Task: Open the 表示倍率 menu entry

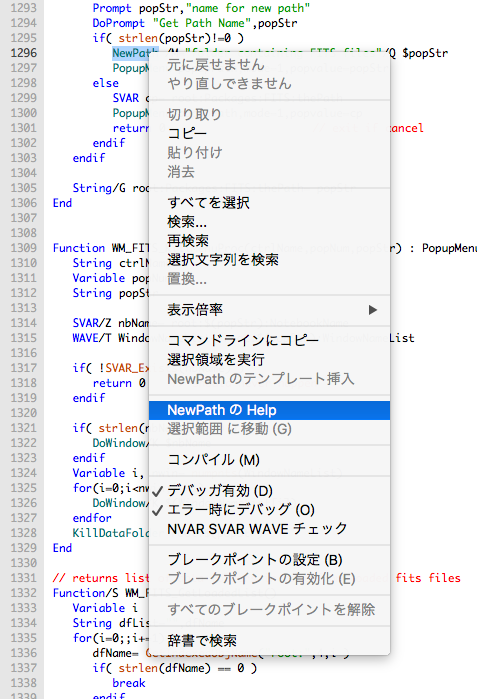Action: point(269,310)
